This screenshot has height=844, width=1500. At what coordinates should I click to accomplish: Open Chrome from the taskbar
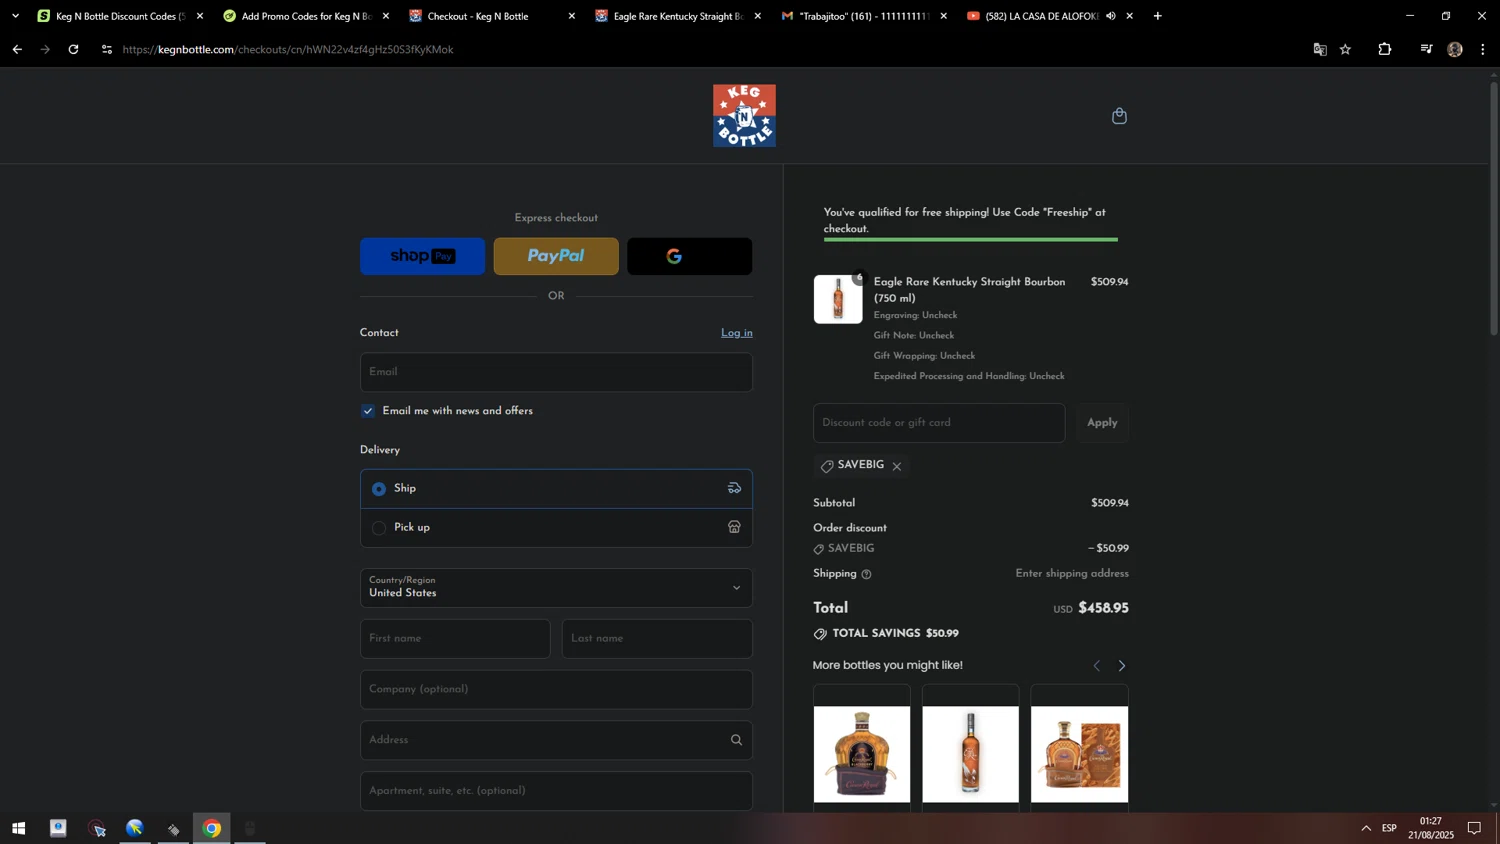212,829
